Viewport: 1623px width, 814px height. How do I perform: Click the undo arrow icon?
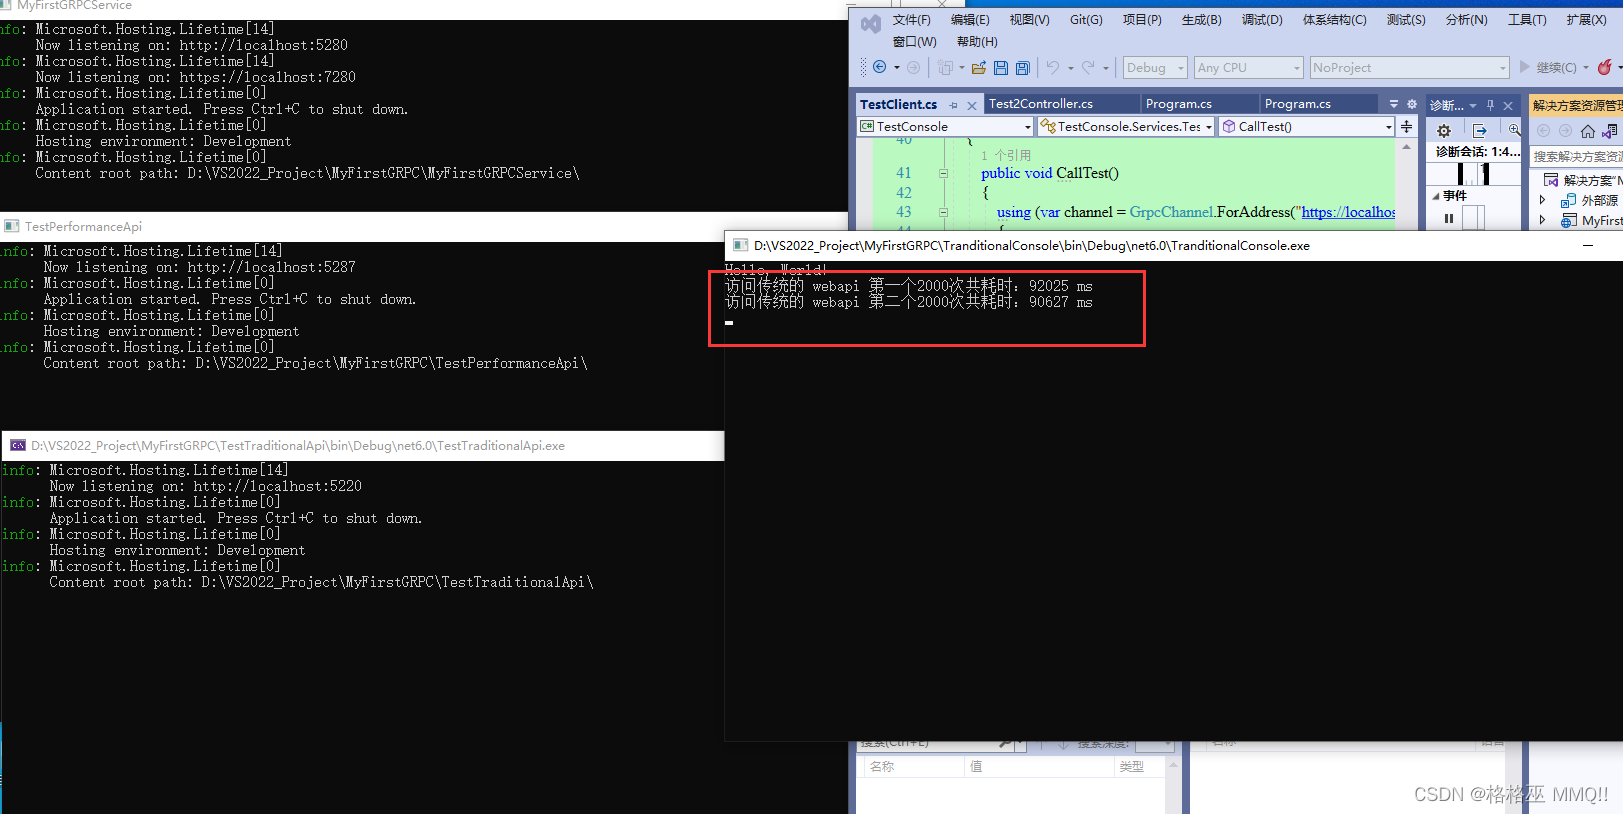[x=1053, y=67]
